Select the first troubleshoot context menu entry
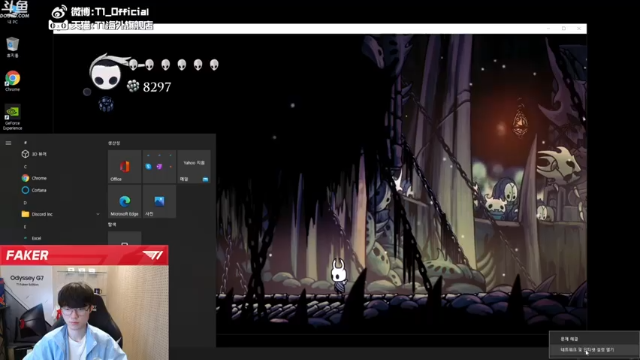Screen dimensions: 640x360 tap(594, 339)
